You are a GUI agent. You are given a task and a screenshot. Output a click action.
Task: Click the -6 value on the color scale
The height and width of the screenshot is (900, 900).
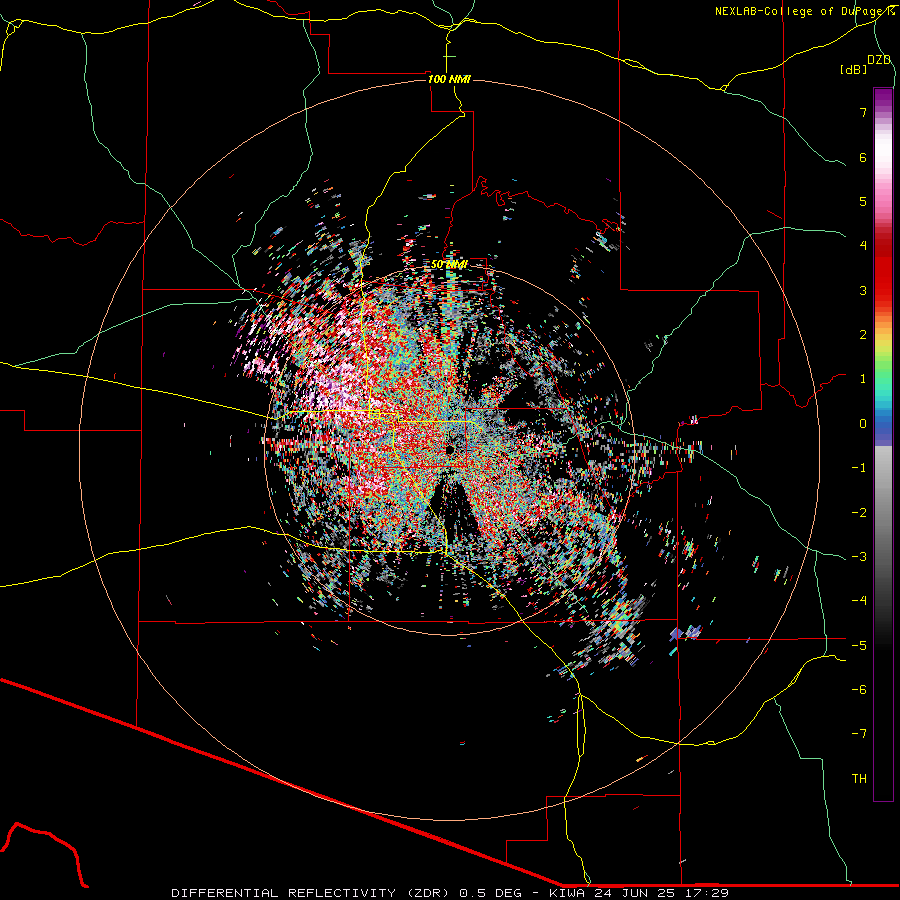(x=859, y=690)
